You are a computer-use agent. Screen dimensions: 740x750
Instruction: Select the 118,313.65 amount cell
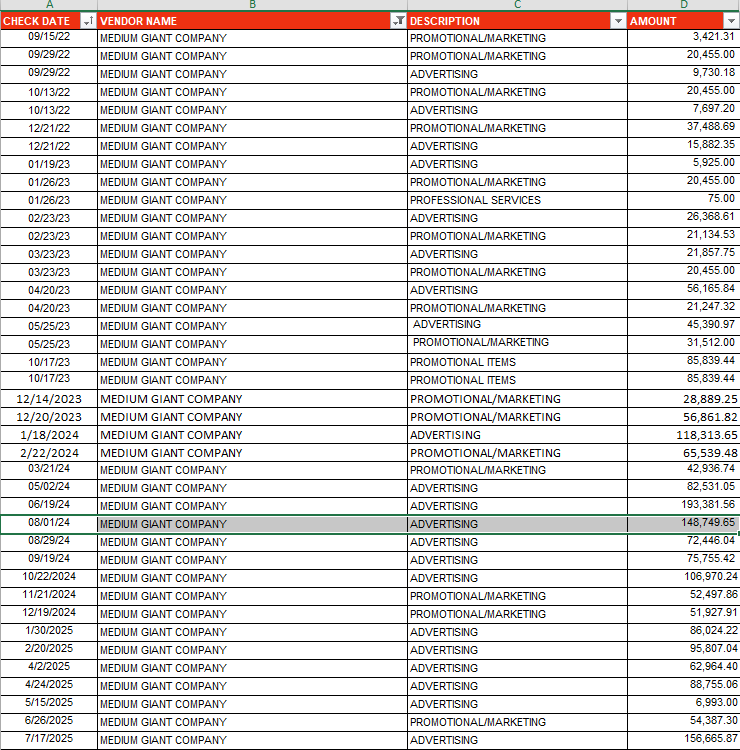coord(684,434)
